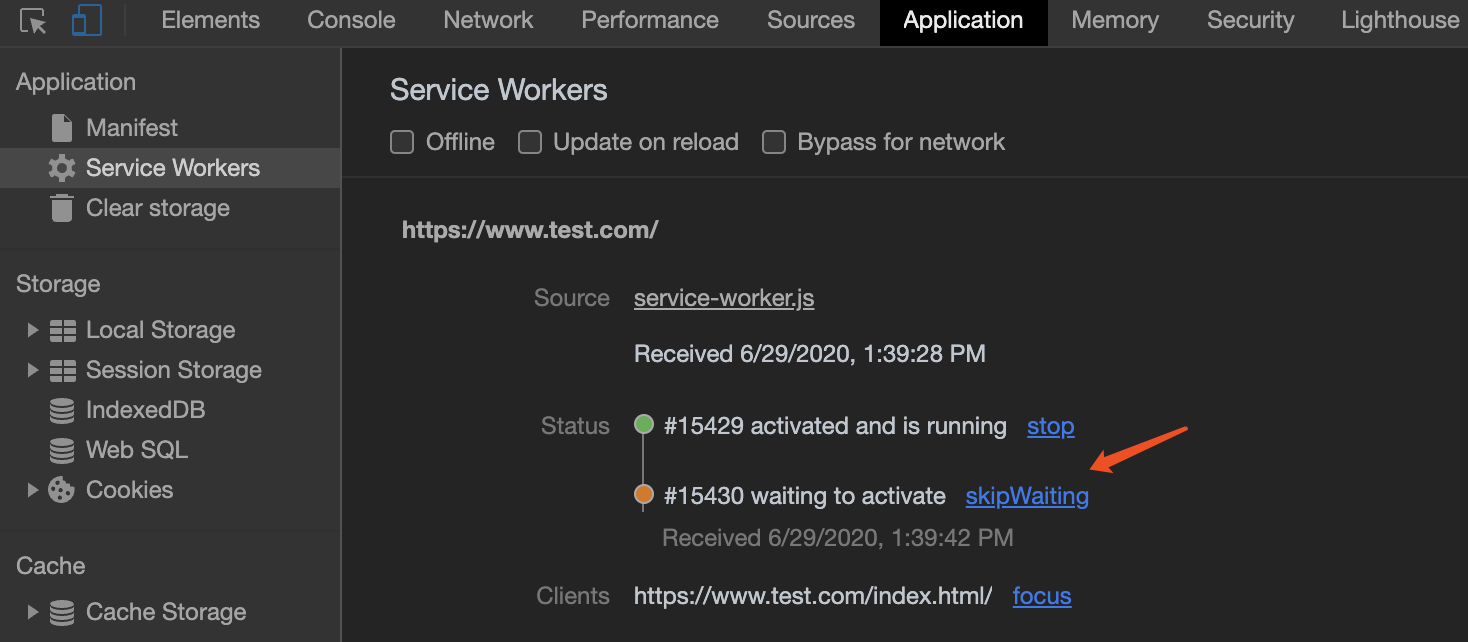Stop the running service worker
This screenshot has width=1468, height=642.
tap(1051, 426)
